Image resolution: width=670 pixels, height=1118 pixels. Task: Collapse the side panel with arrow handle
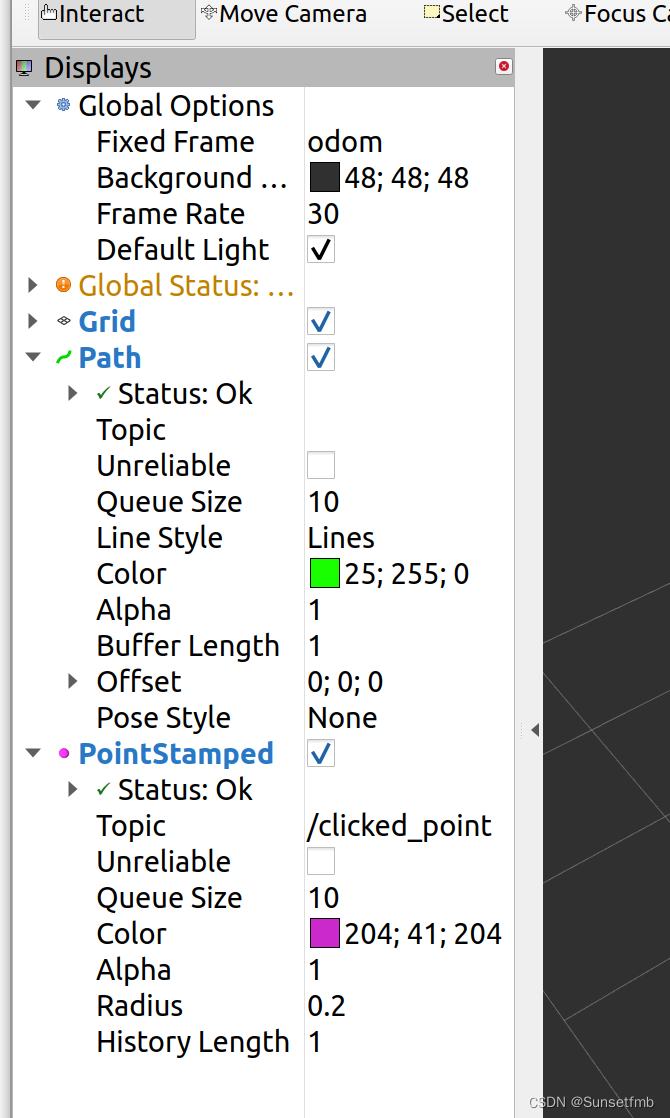535,730
